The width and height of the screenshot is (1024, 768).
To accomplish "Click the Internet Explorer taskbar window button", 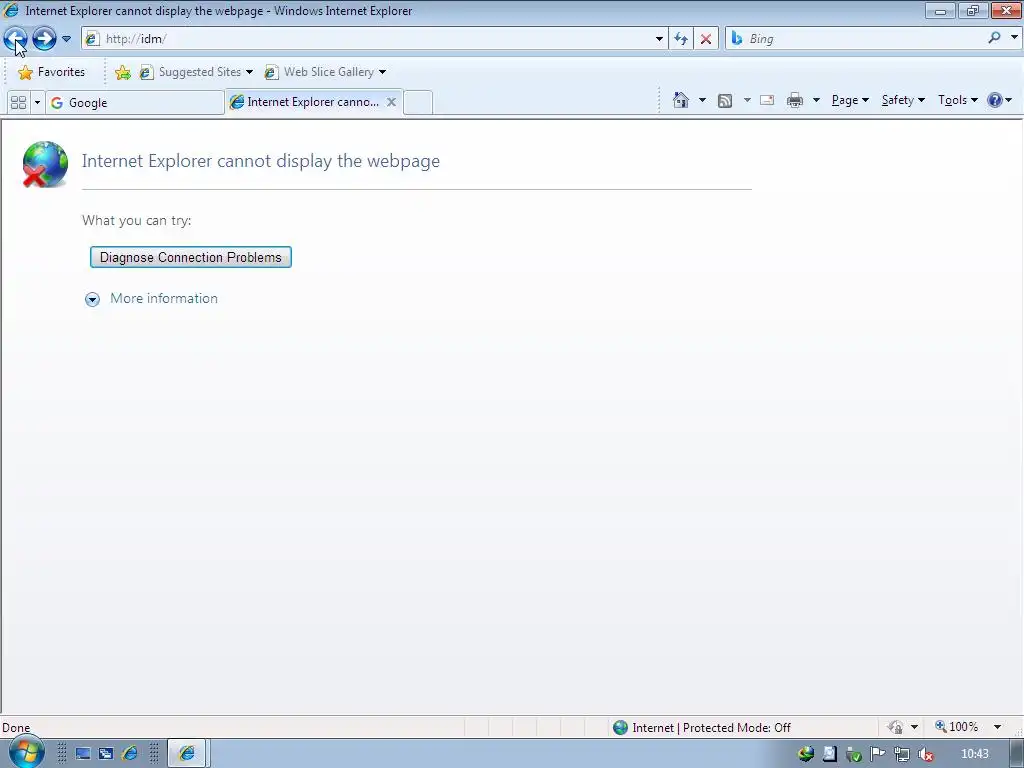I will (187, 754).
